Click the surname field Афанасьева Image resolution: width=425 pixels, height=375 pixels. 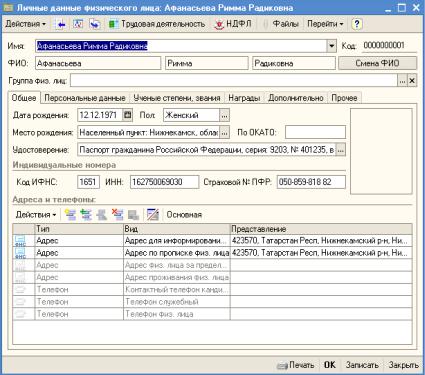(x=98, y=63)
